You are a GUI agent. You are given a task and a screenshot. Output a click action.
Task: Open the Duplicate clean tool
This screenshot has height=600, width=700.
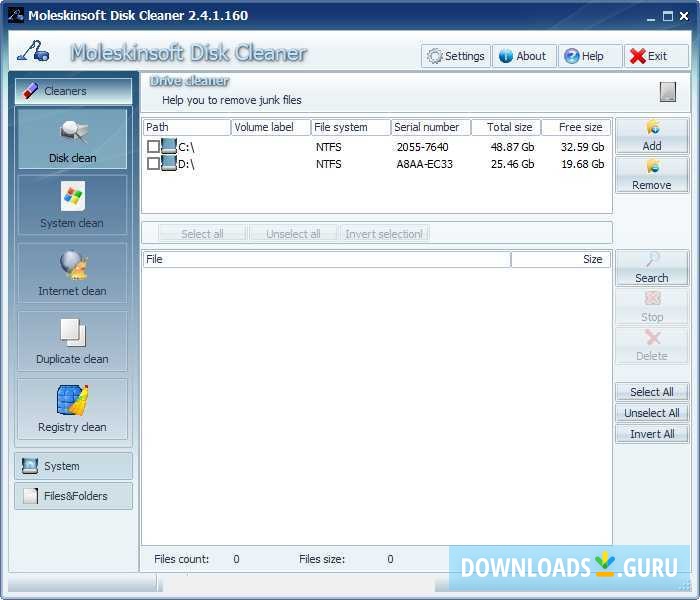pyautogui.click(x=72, y=341)
